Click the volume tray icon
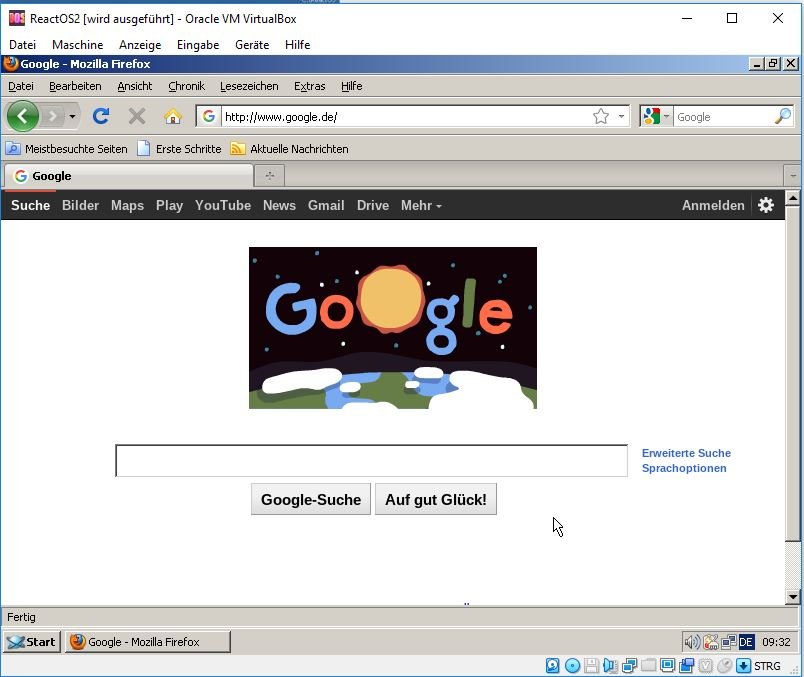The image size is (804, 677). pos(692,642)
